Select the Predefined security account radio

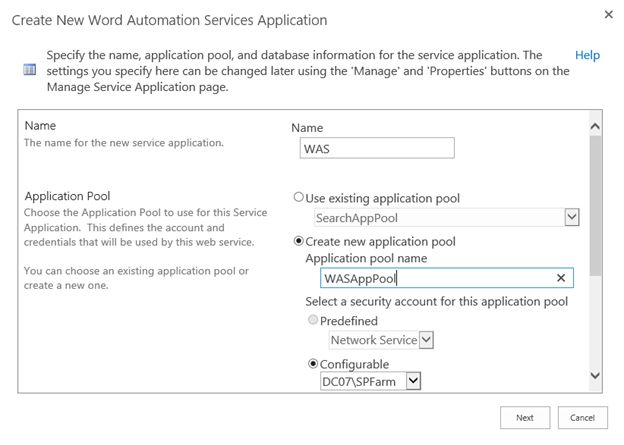coord(314,320)
